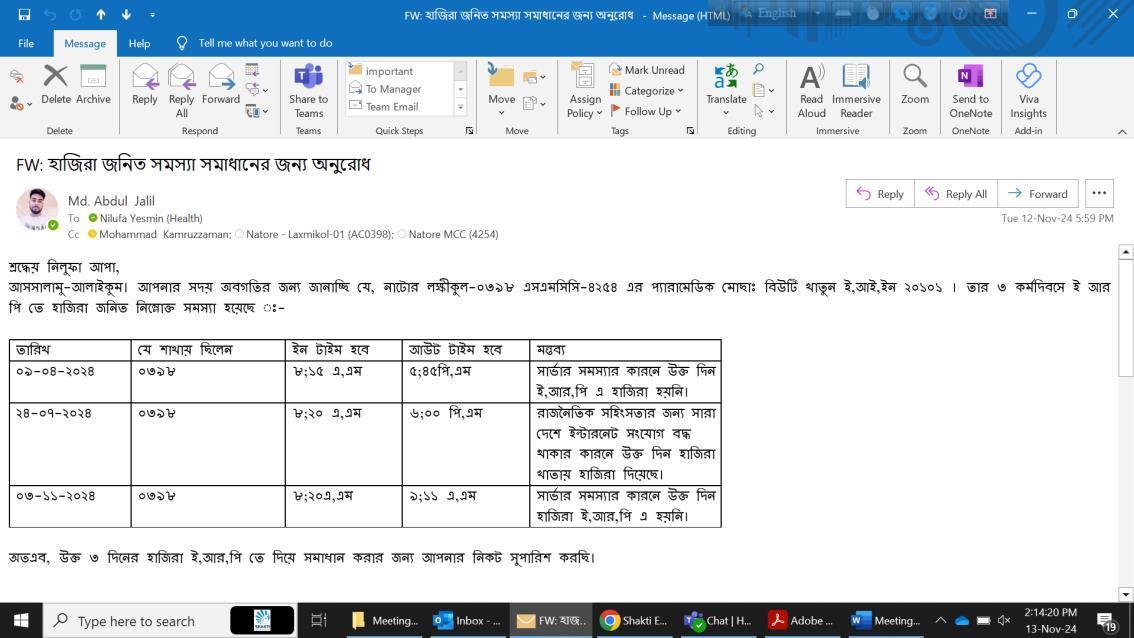This screenshot has width=1134, height=638.
Task: Open the Help tab
Action: (x=140, y=43)
